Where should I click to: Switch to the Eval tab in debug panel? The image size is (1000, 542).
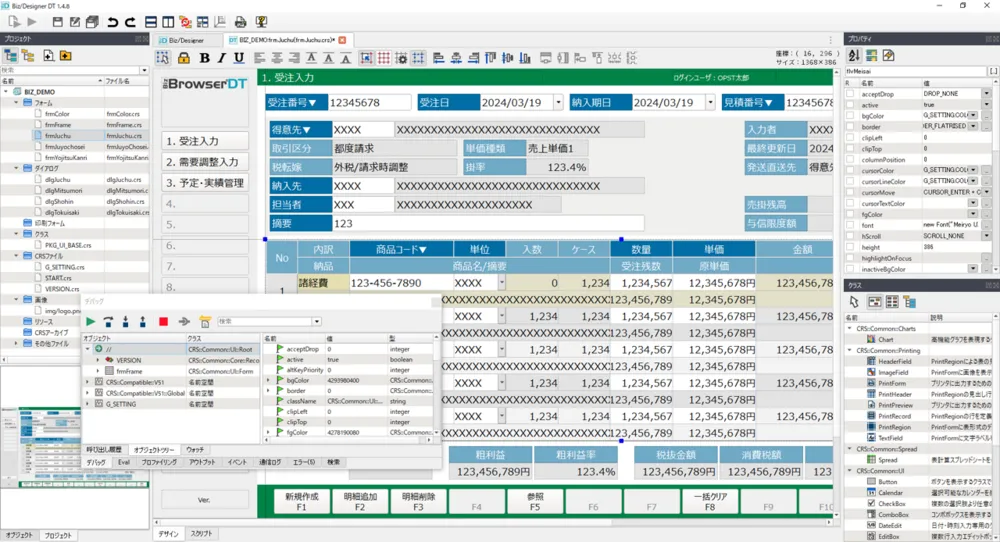click(124, 463)
